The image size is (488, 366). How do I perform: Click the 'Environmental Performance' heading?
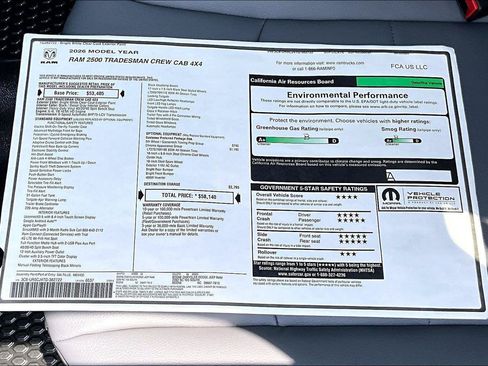click(x=347, y=95)
